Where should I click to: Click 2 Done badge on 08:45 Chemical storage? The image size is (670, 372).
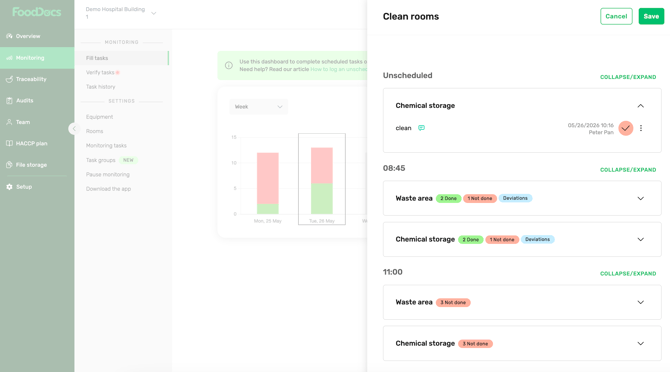click(471, 240)
